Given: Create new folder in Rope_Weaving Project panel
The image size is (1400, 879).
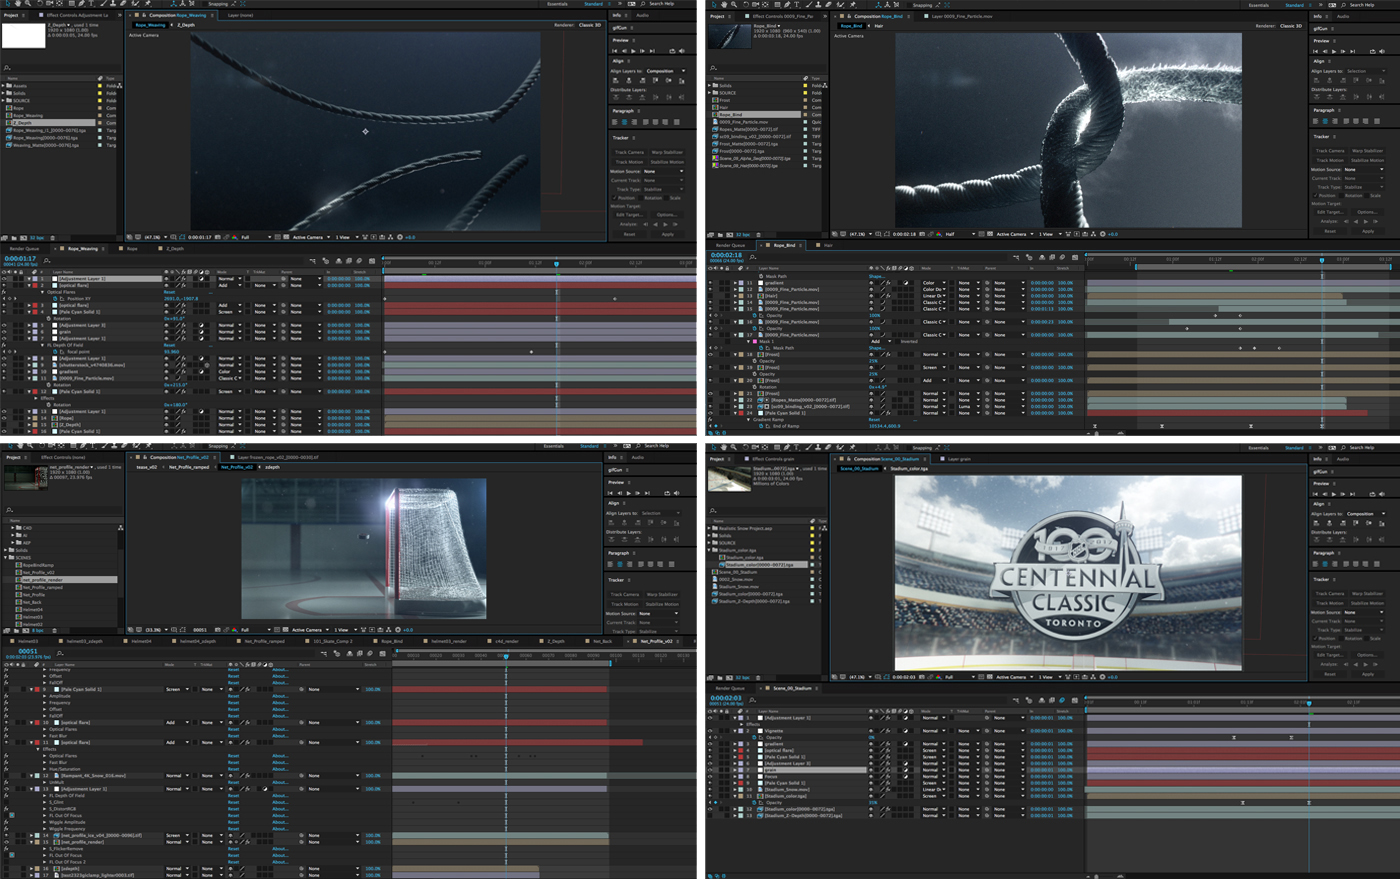Looking at the screenshot, I should point(14,238).
